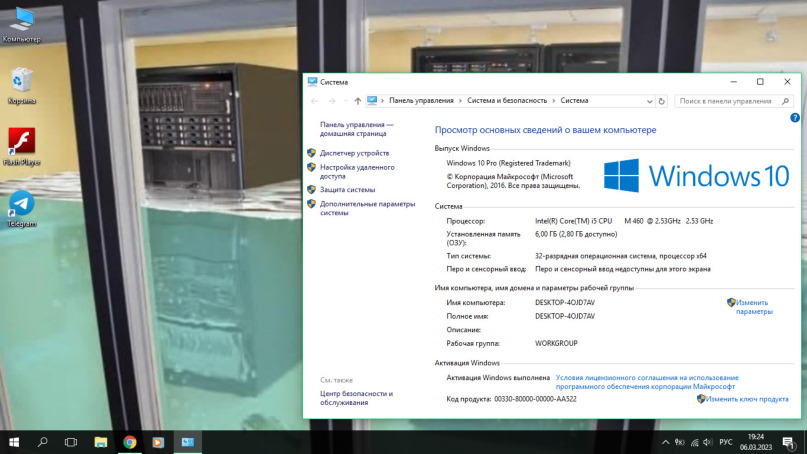Open the Windows Start menu
The height and width of the screenshot is (454, 807).
[x=14, y=442]
